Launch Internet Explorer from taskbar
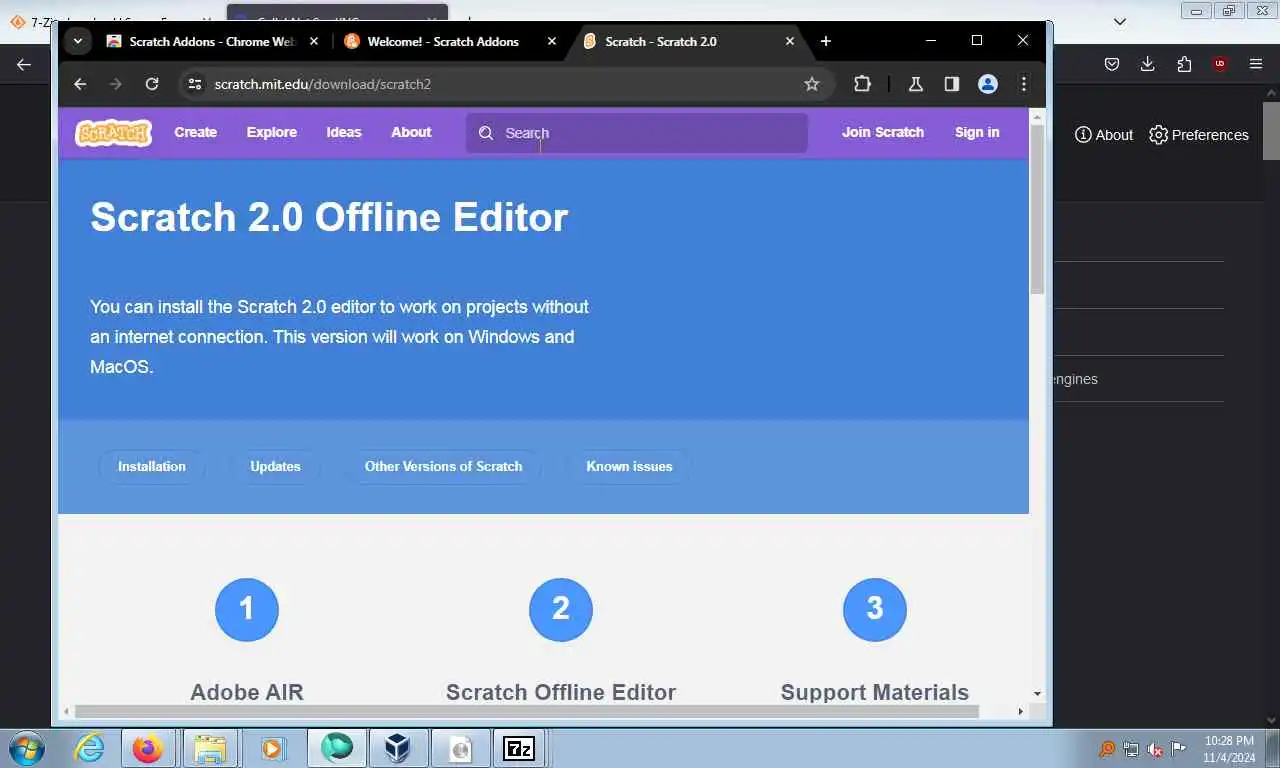1280x768 pixels. [x=89, y=748]
